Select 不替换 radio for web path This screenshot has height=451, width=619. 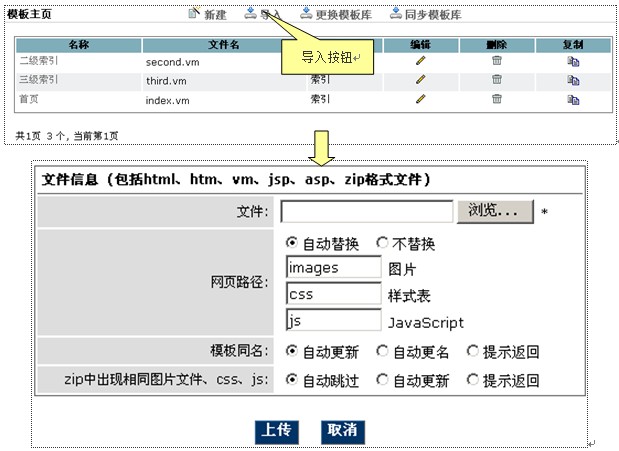point(382,242)
